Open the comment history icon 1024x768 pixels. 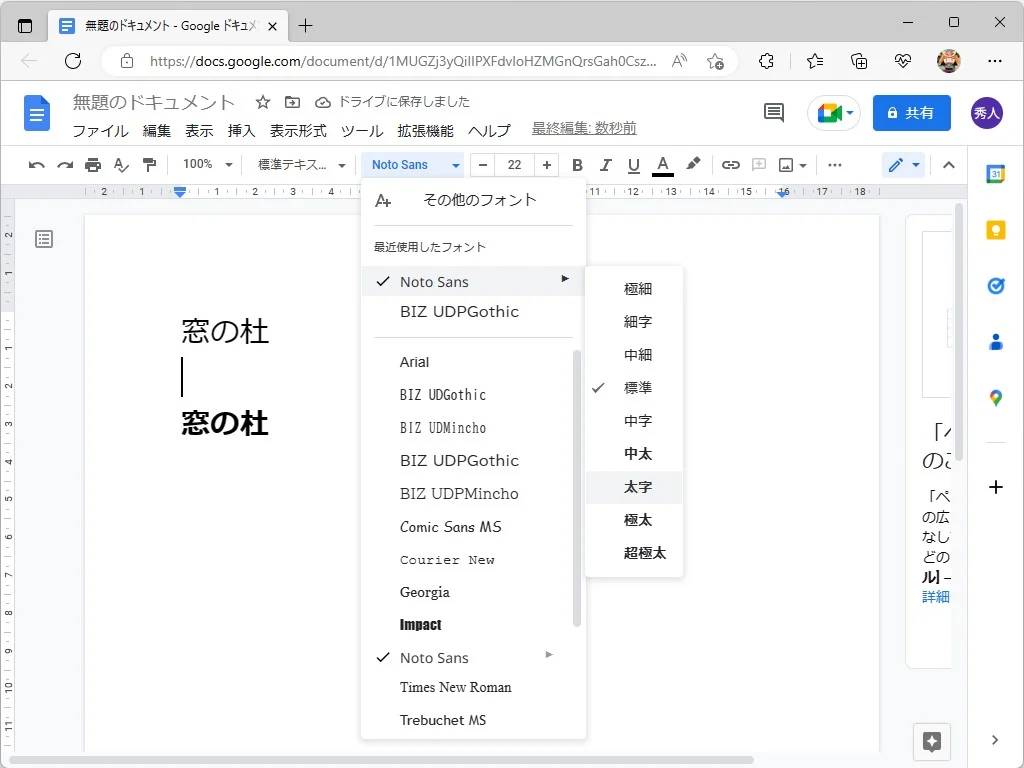click(774, 113)
